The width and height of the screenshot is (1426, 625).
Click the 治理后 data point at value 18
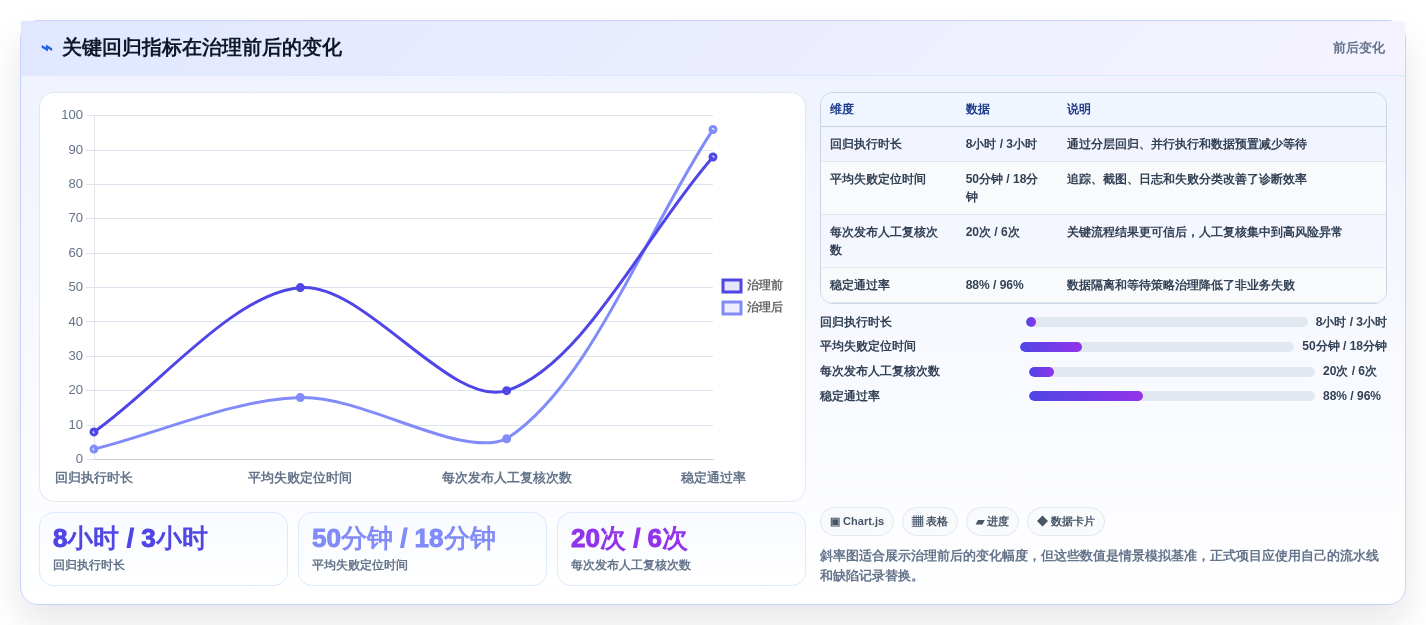click(x=300, y=397)
